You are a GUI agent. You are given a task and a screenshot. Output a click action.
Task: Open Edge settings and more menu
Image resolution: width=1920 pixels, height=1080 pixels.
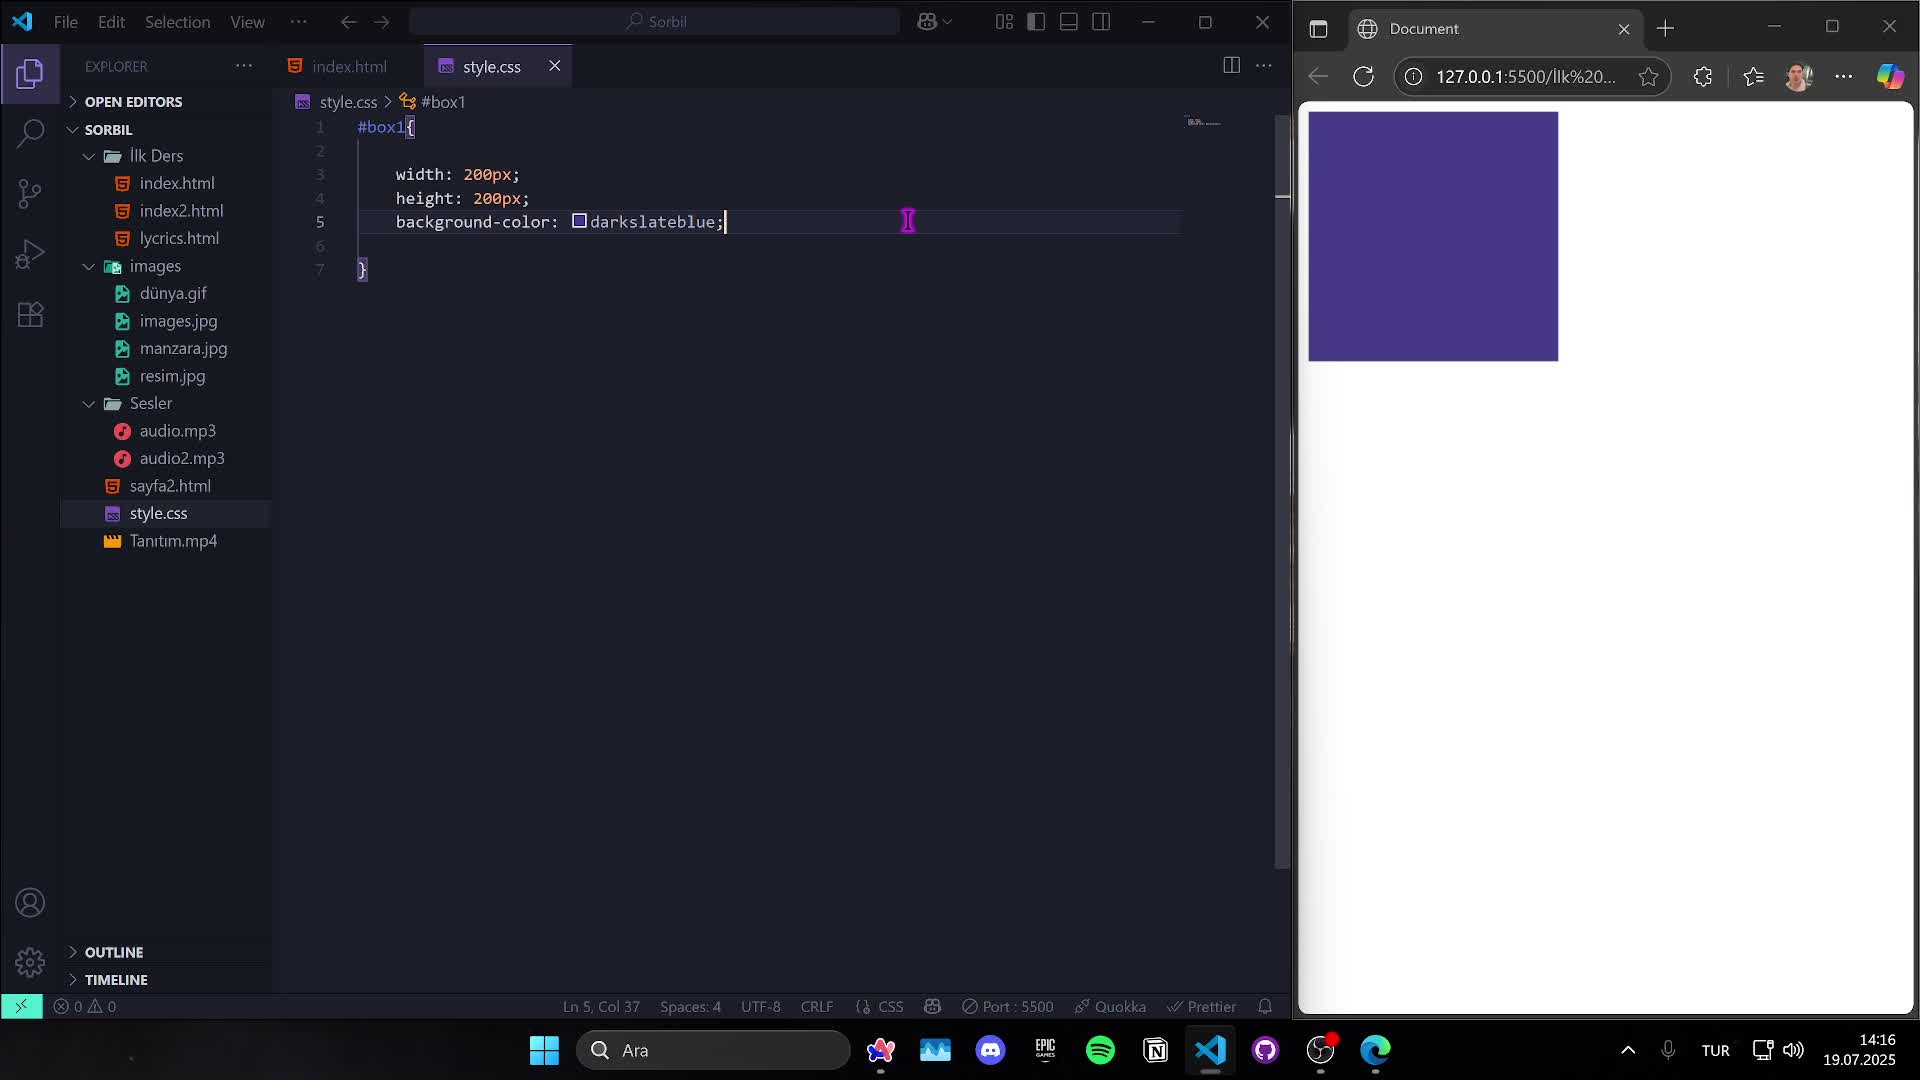point(1844,77)
